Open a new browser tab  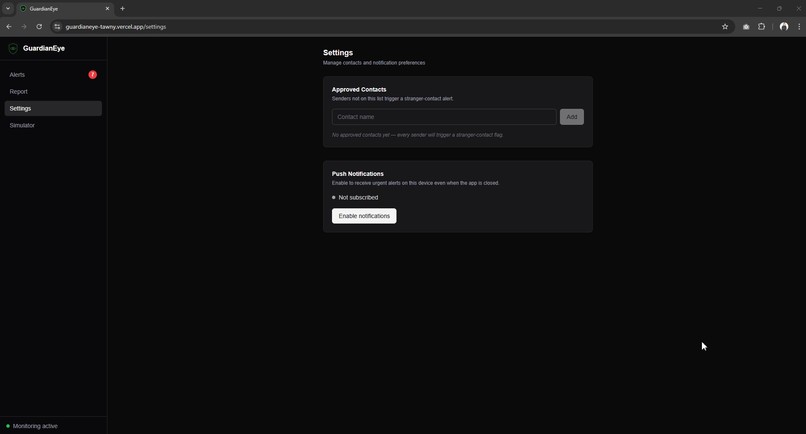122,9
